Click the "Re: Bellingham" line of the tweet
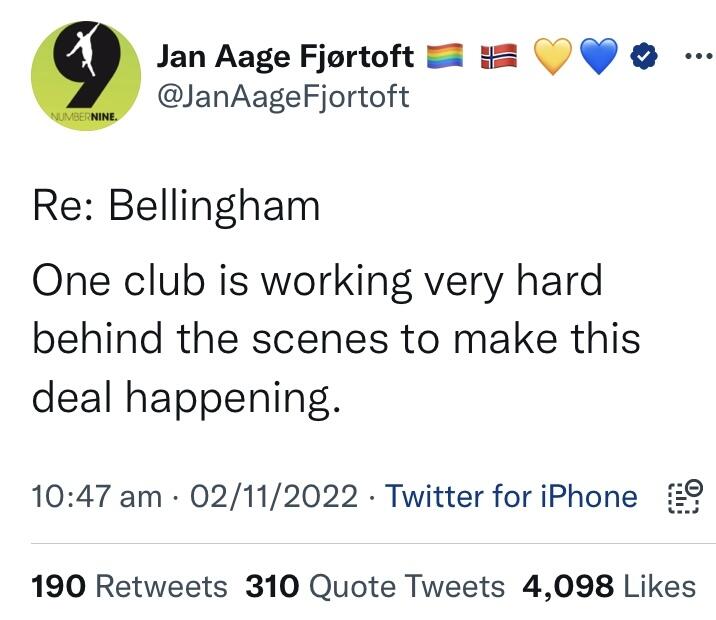Image resolution: width=716 pixels, height=620 pixels. 176,207
